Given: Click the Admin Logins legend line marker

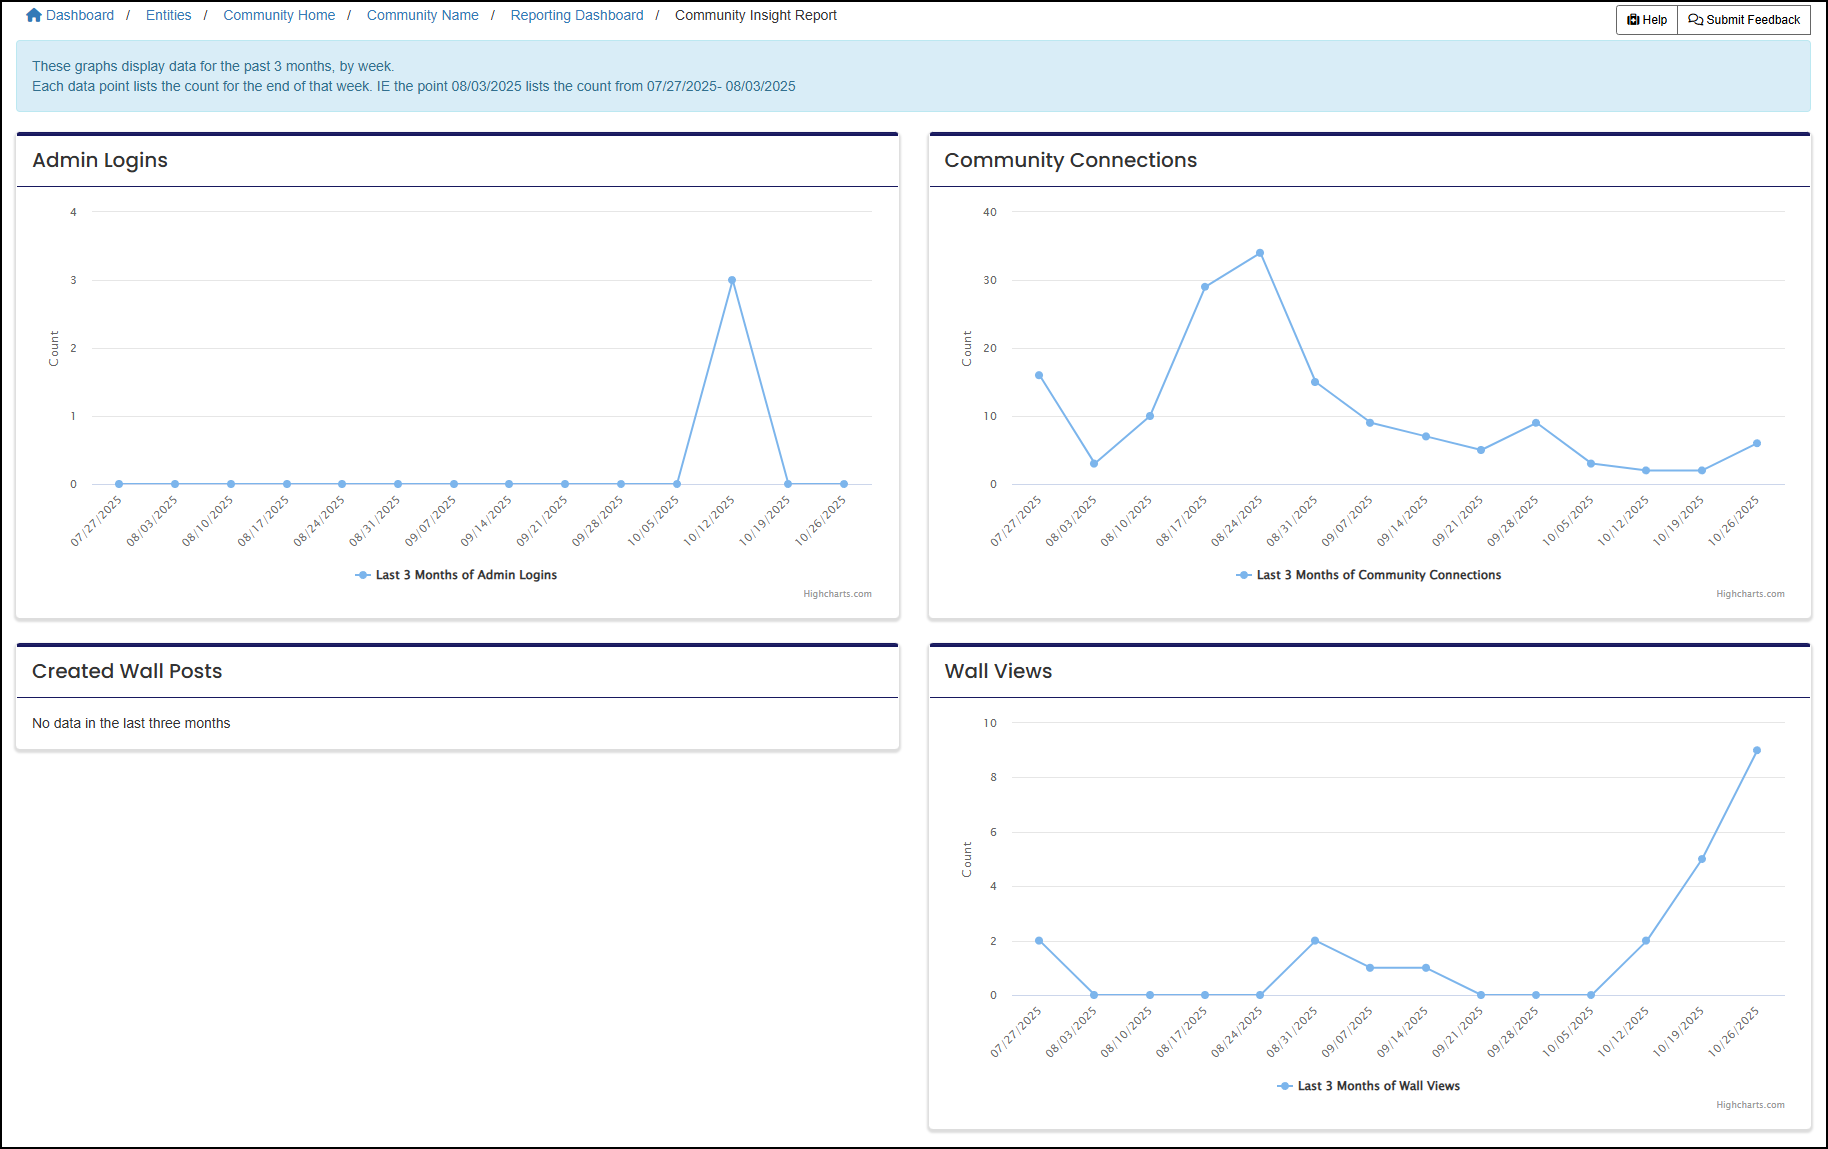Looking at the screenshot, I should 364,575.
